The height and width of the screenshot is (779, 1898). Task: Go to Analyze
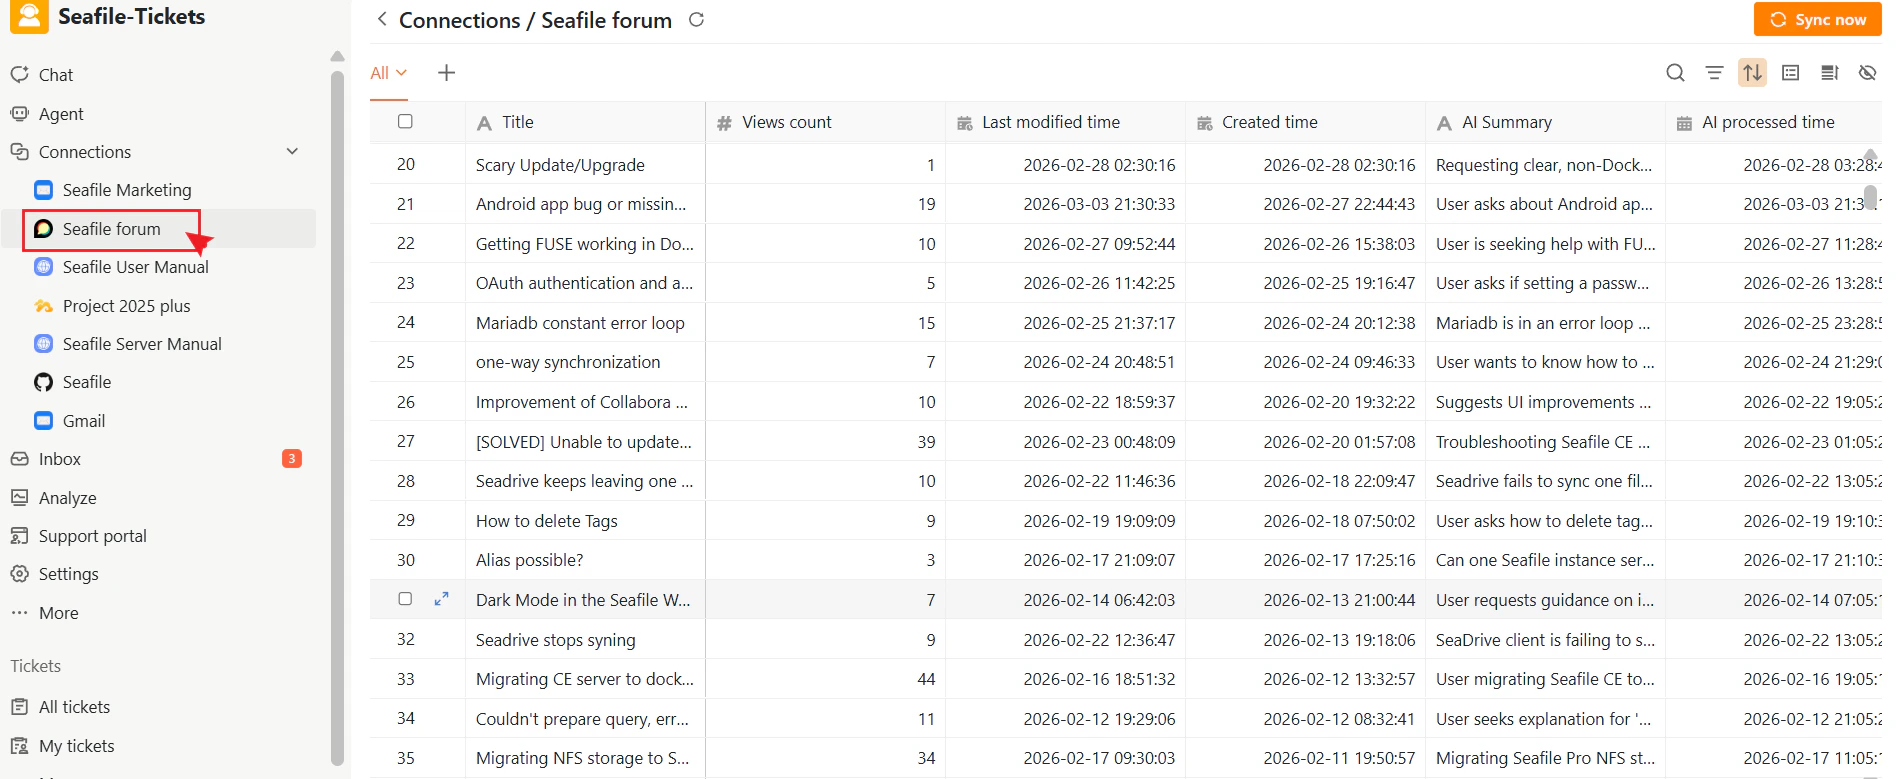coord(67,498)
